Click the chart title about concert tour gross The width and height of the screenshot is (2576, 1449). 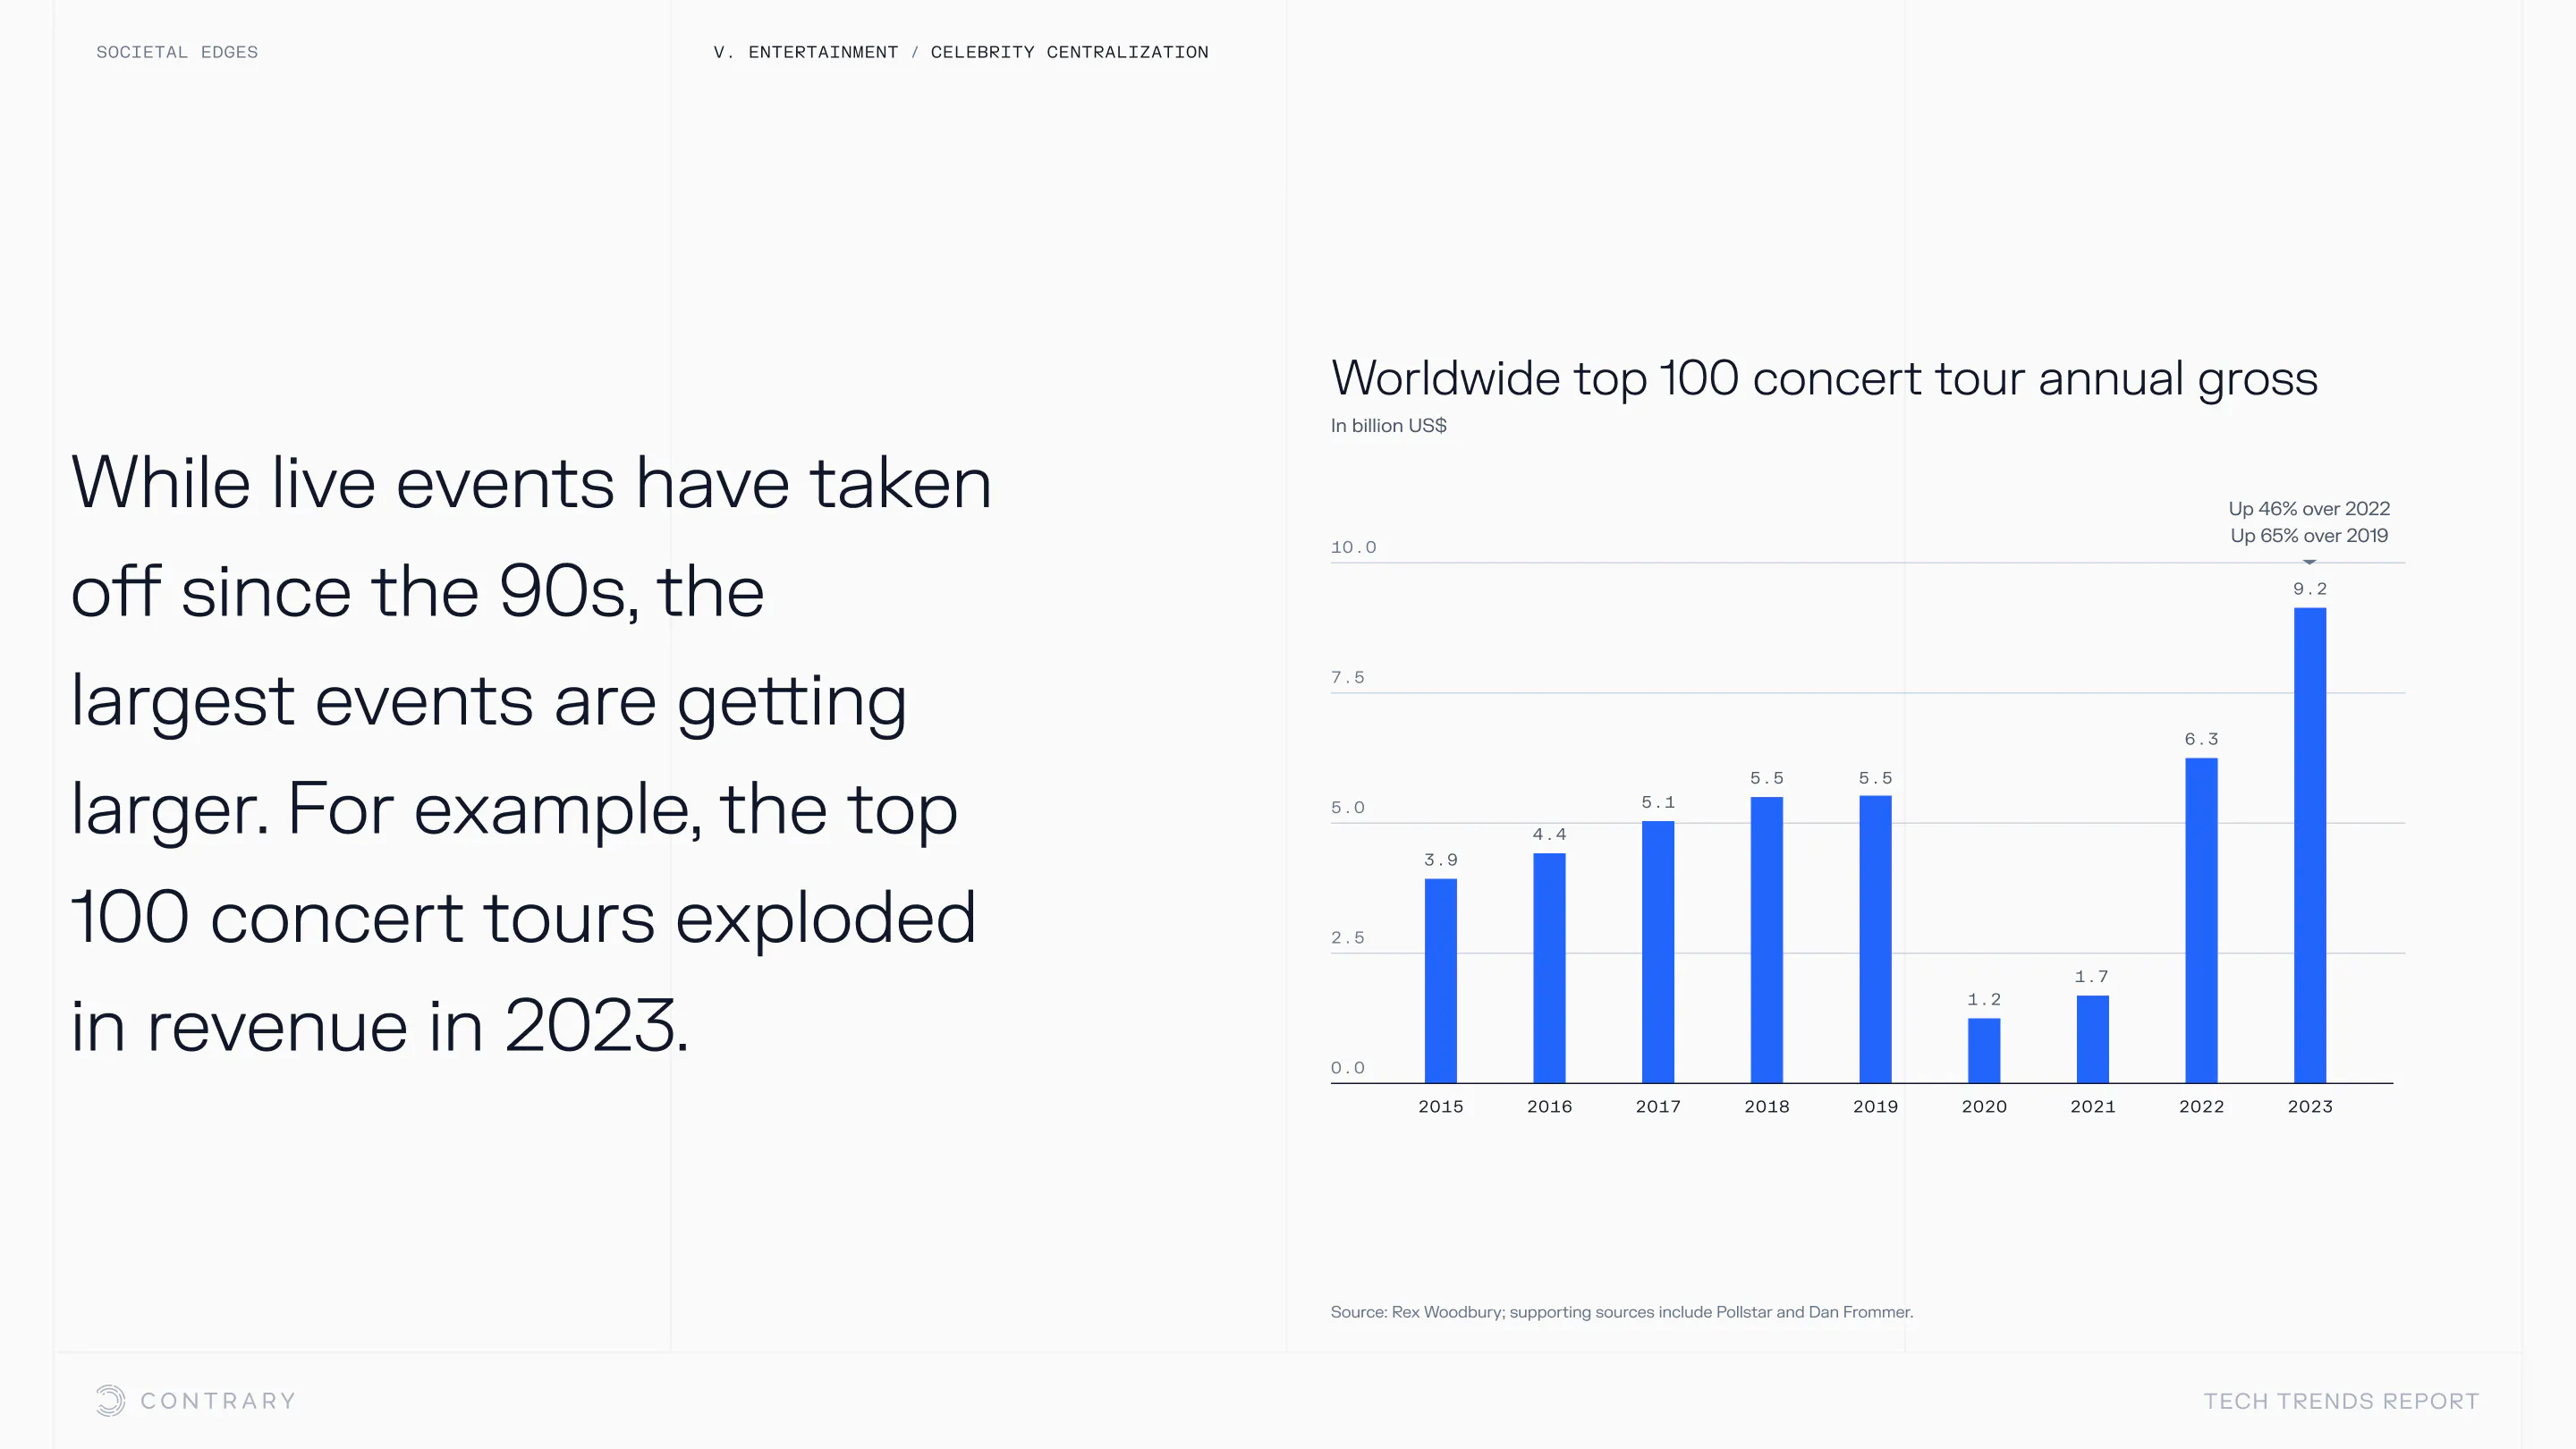pos(1823,378)
